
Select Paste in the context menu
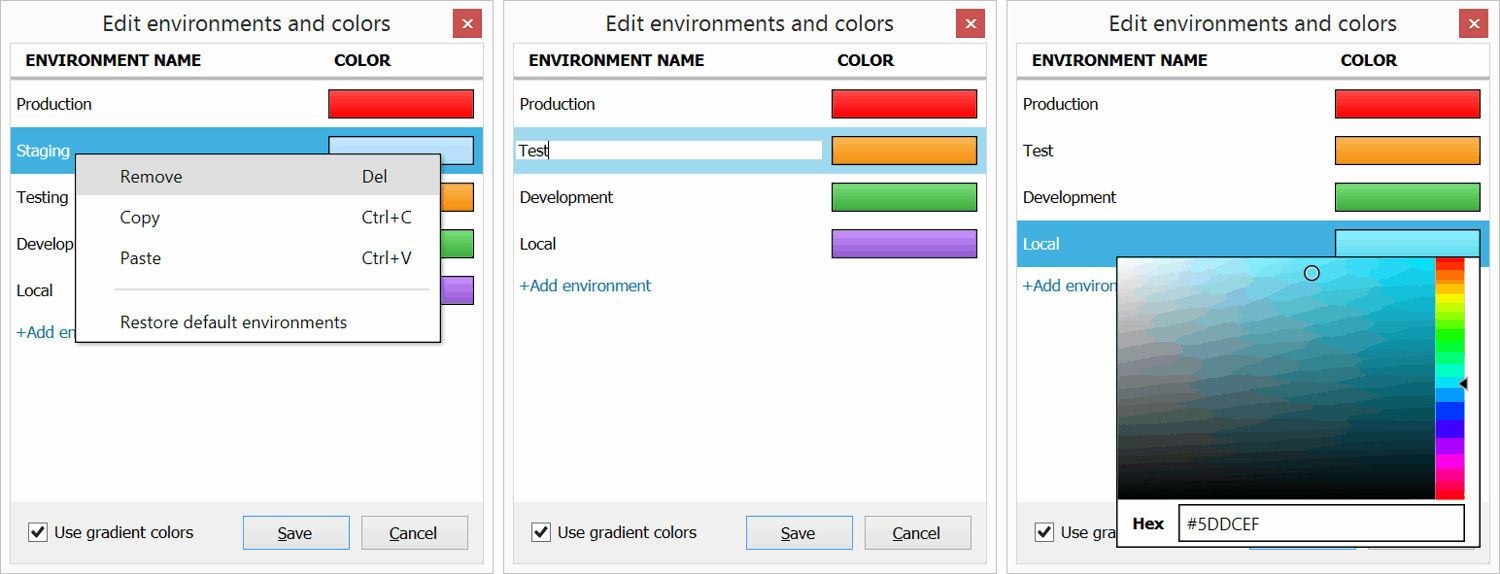pyautogui.click(x=140, y=259)
